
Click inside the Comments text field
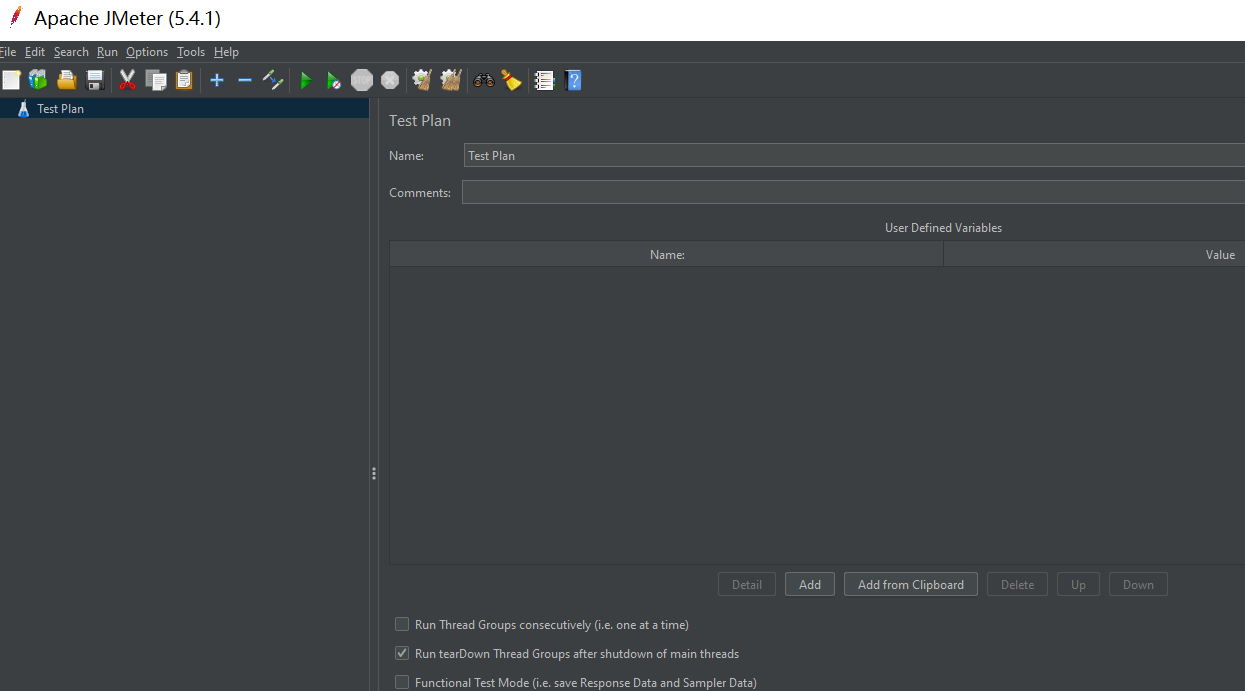pos(853,192)
